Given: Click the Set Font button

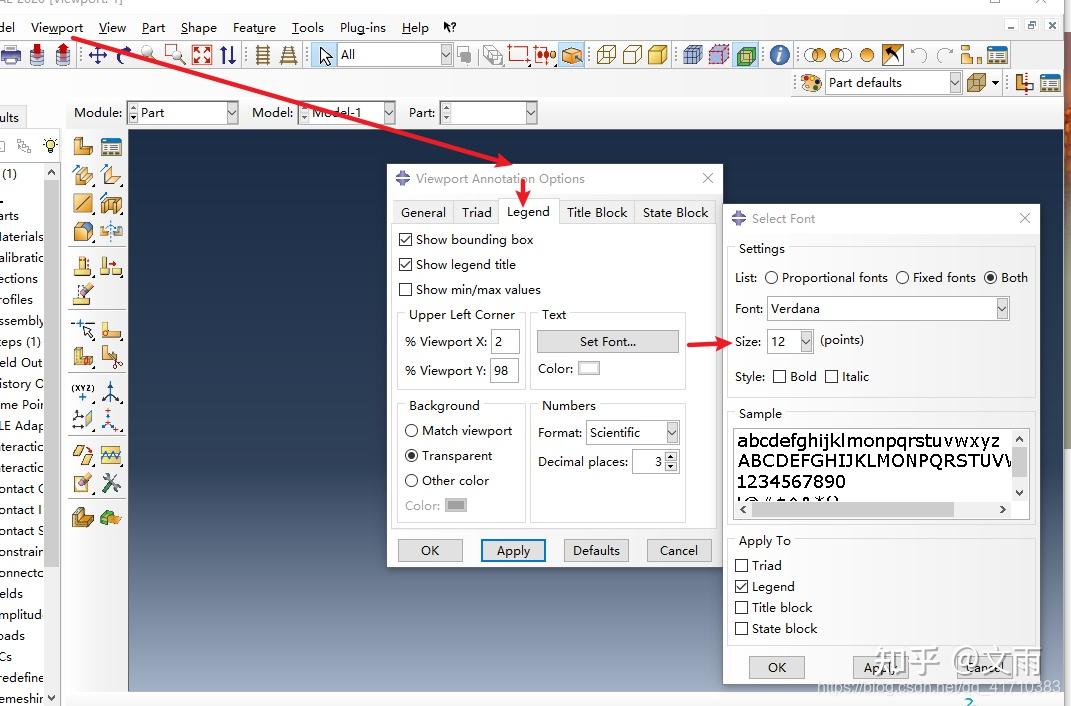Looking at the screenshot, I should pos(607,341).
